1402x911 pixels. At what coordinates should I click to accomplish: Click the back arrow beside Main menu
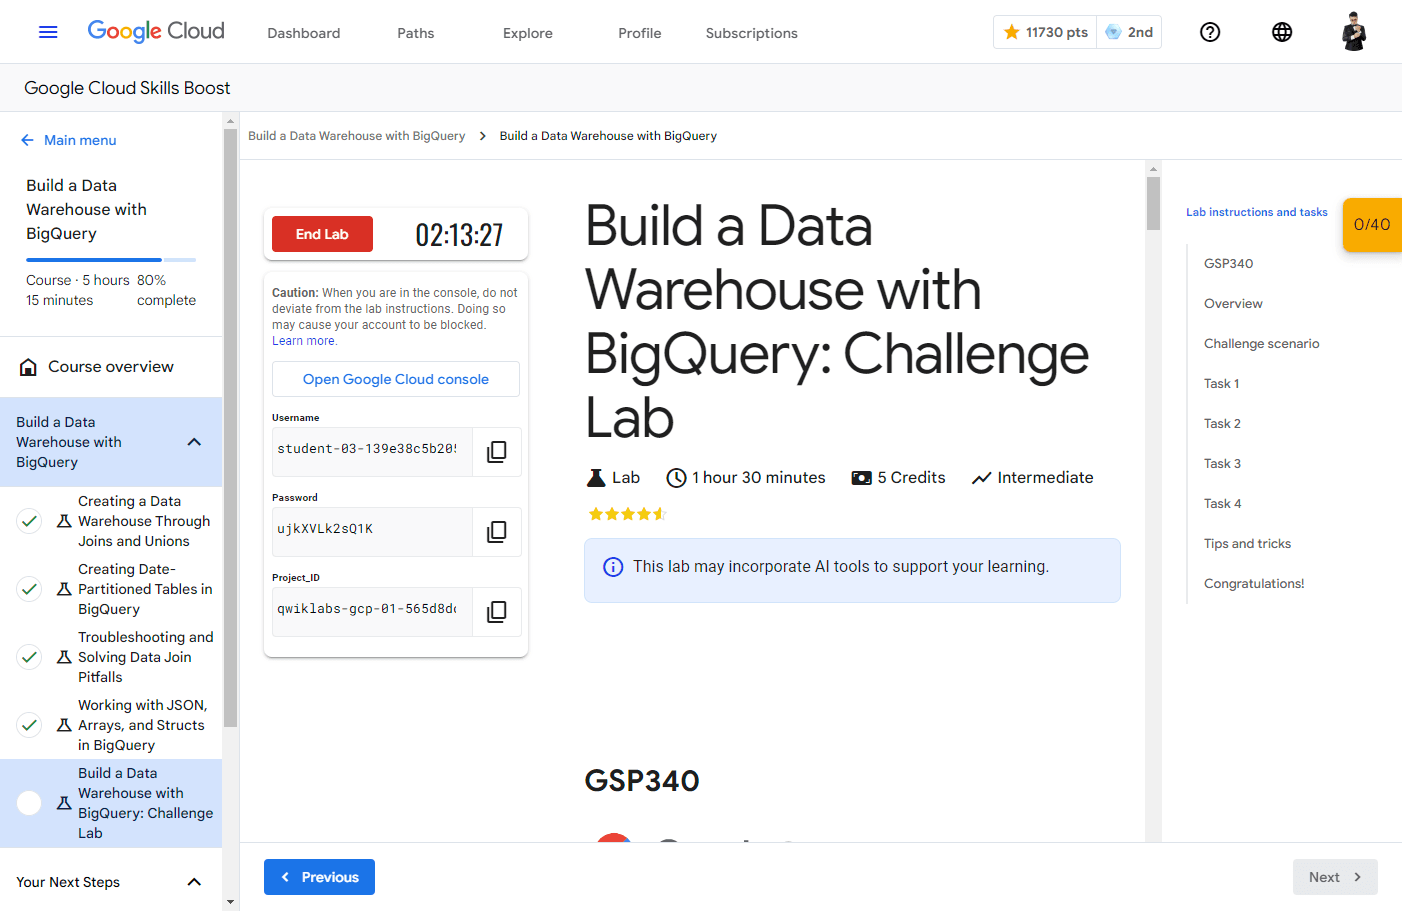coord(27,140)
